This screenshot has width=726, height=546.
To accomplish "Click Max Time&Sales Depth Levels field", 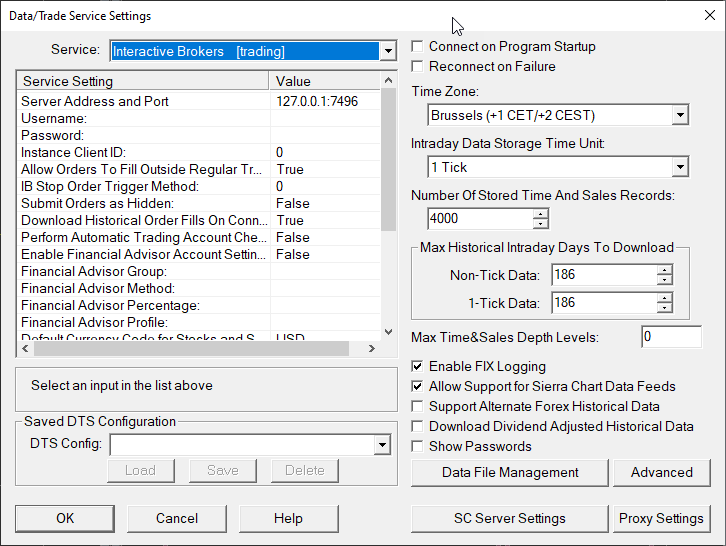I will [671, 337].
